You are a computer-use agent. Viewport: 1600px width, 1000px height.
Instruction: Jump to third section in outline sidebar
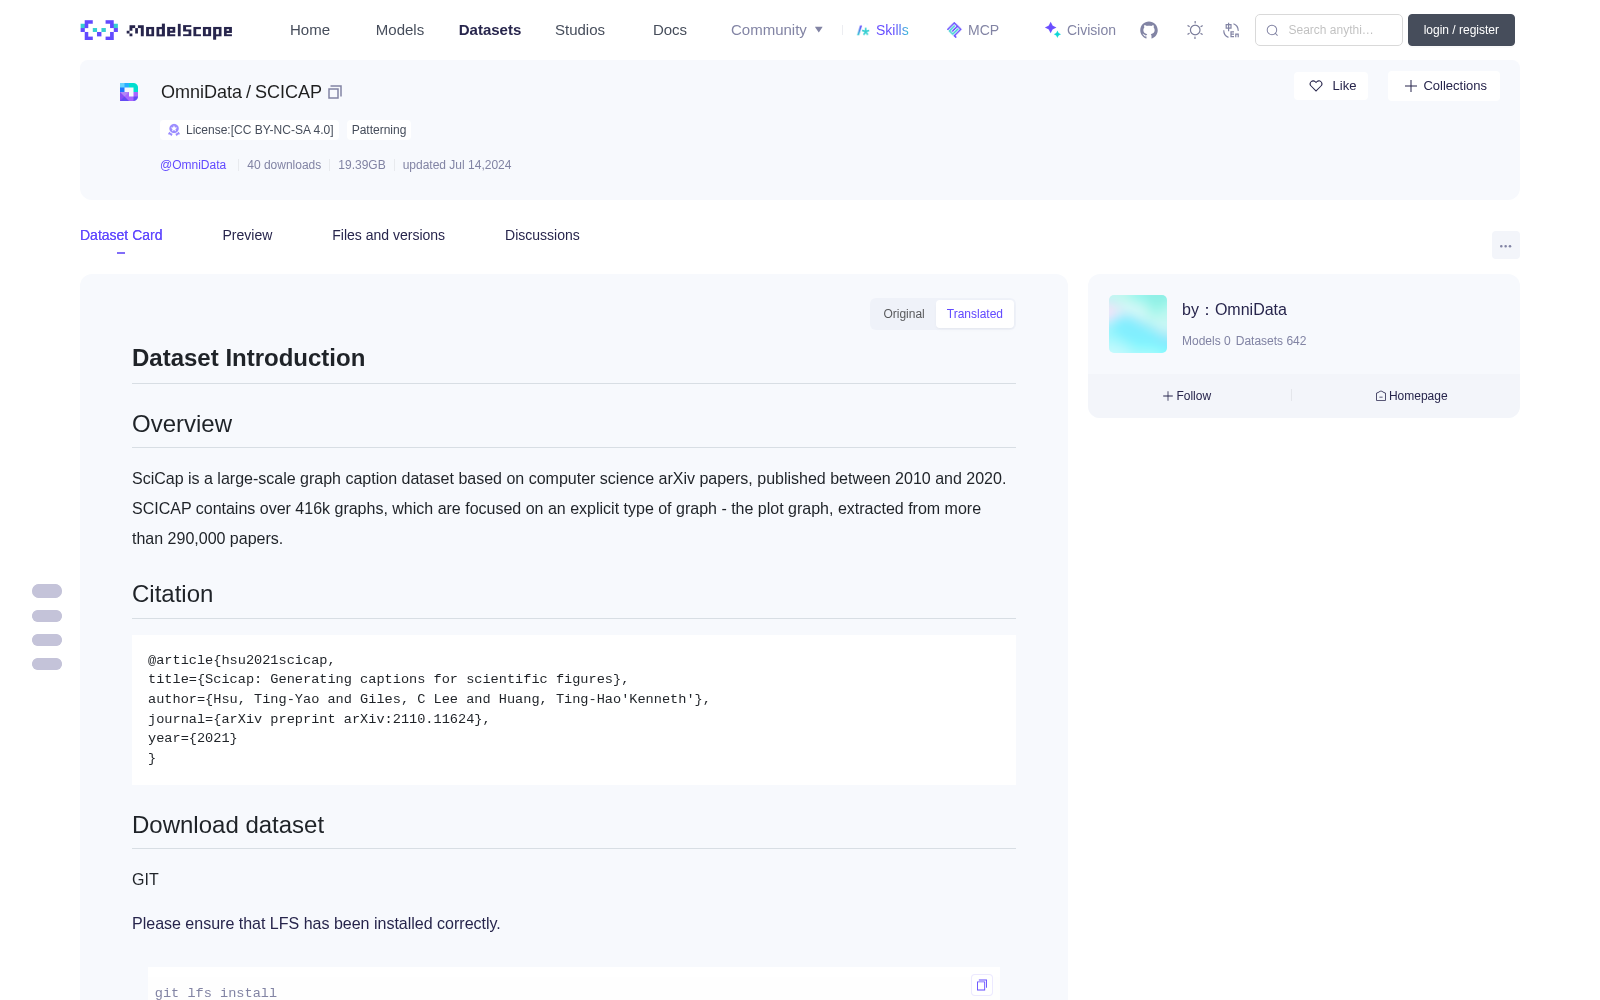tap(47, 640)
